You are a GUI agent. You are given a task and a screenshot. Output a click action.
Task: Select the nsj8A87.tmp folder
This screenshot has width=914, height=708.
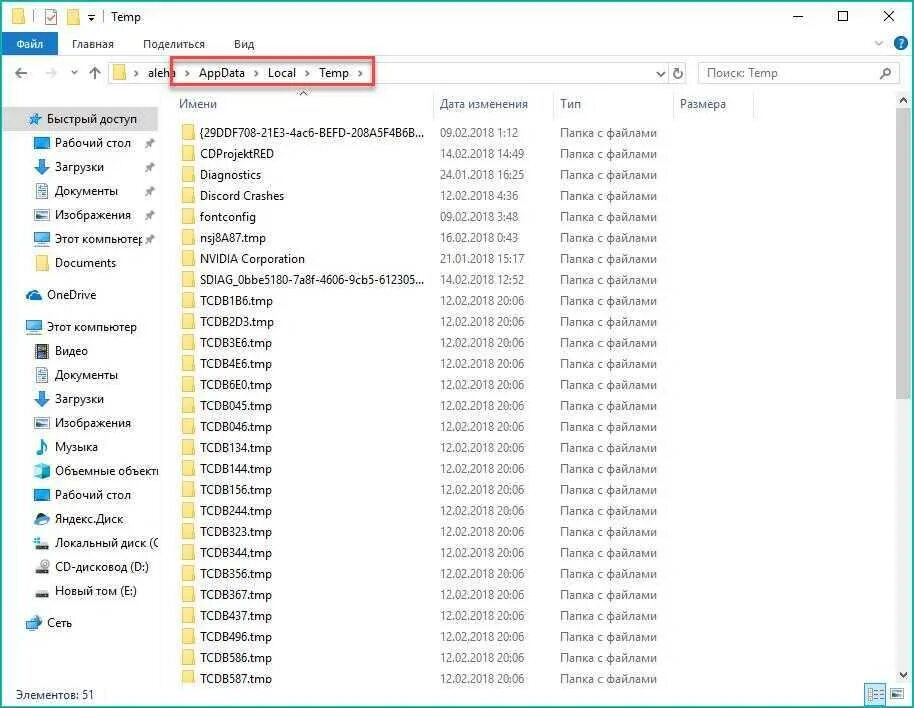(233, 238)
